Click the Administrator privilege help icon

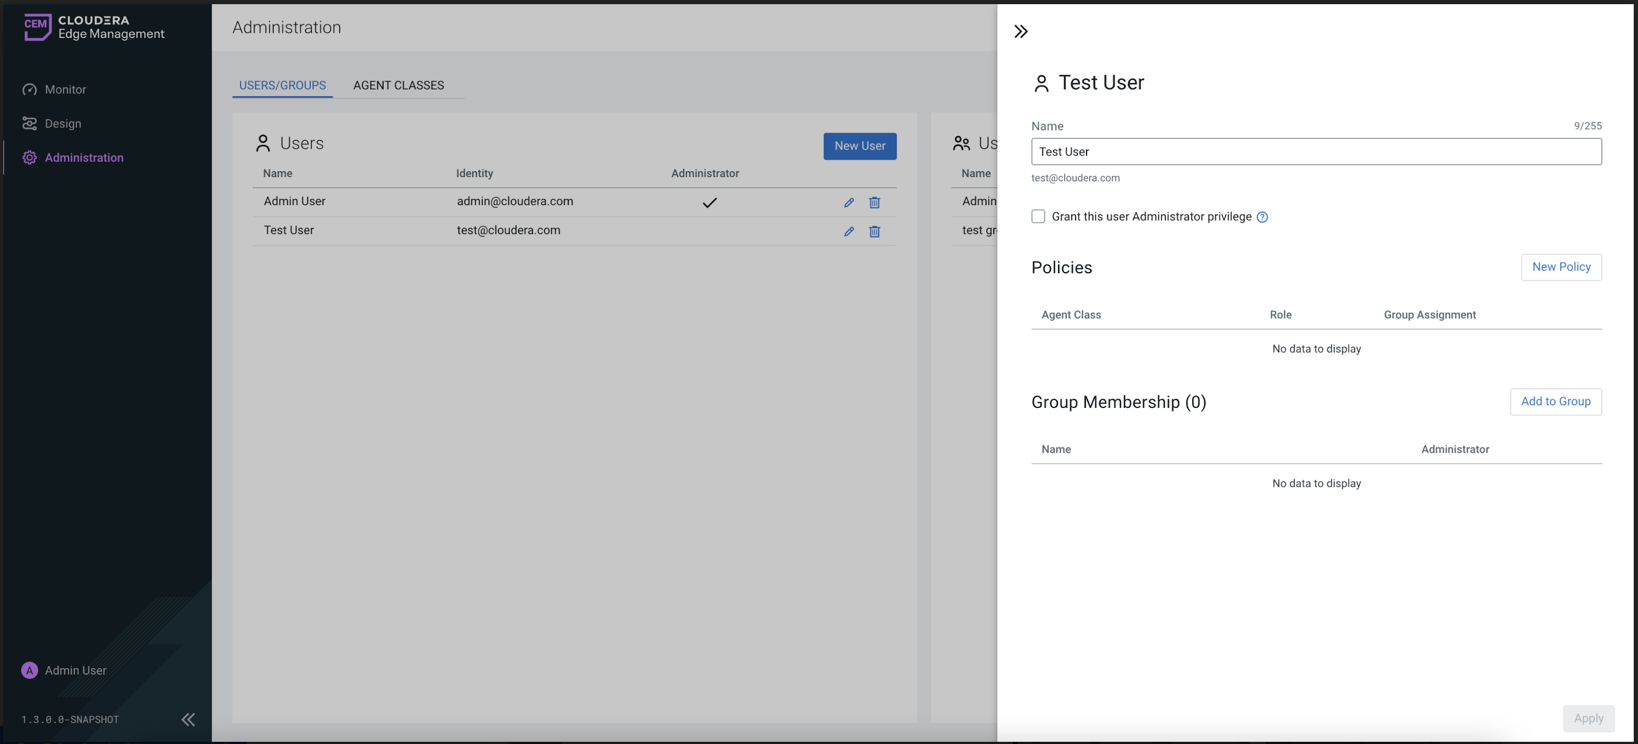pyautogui.click(x=1262, y=217)
